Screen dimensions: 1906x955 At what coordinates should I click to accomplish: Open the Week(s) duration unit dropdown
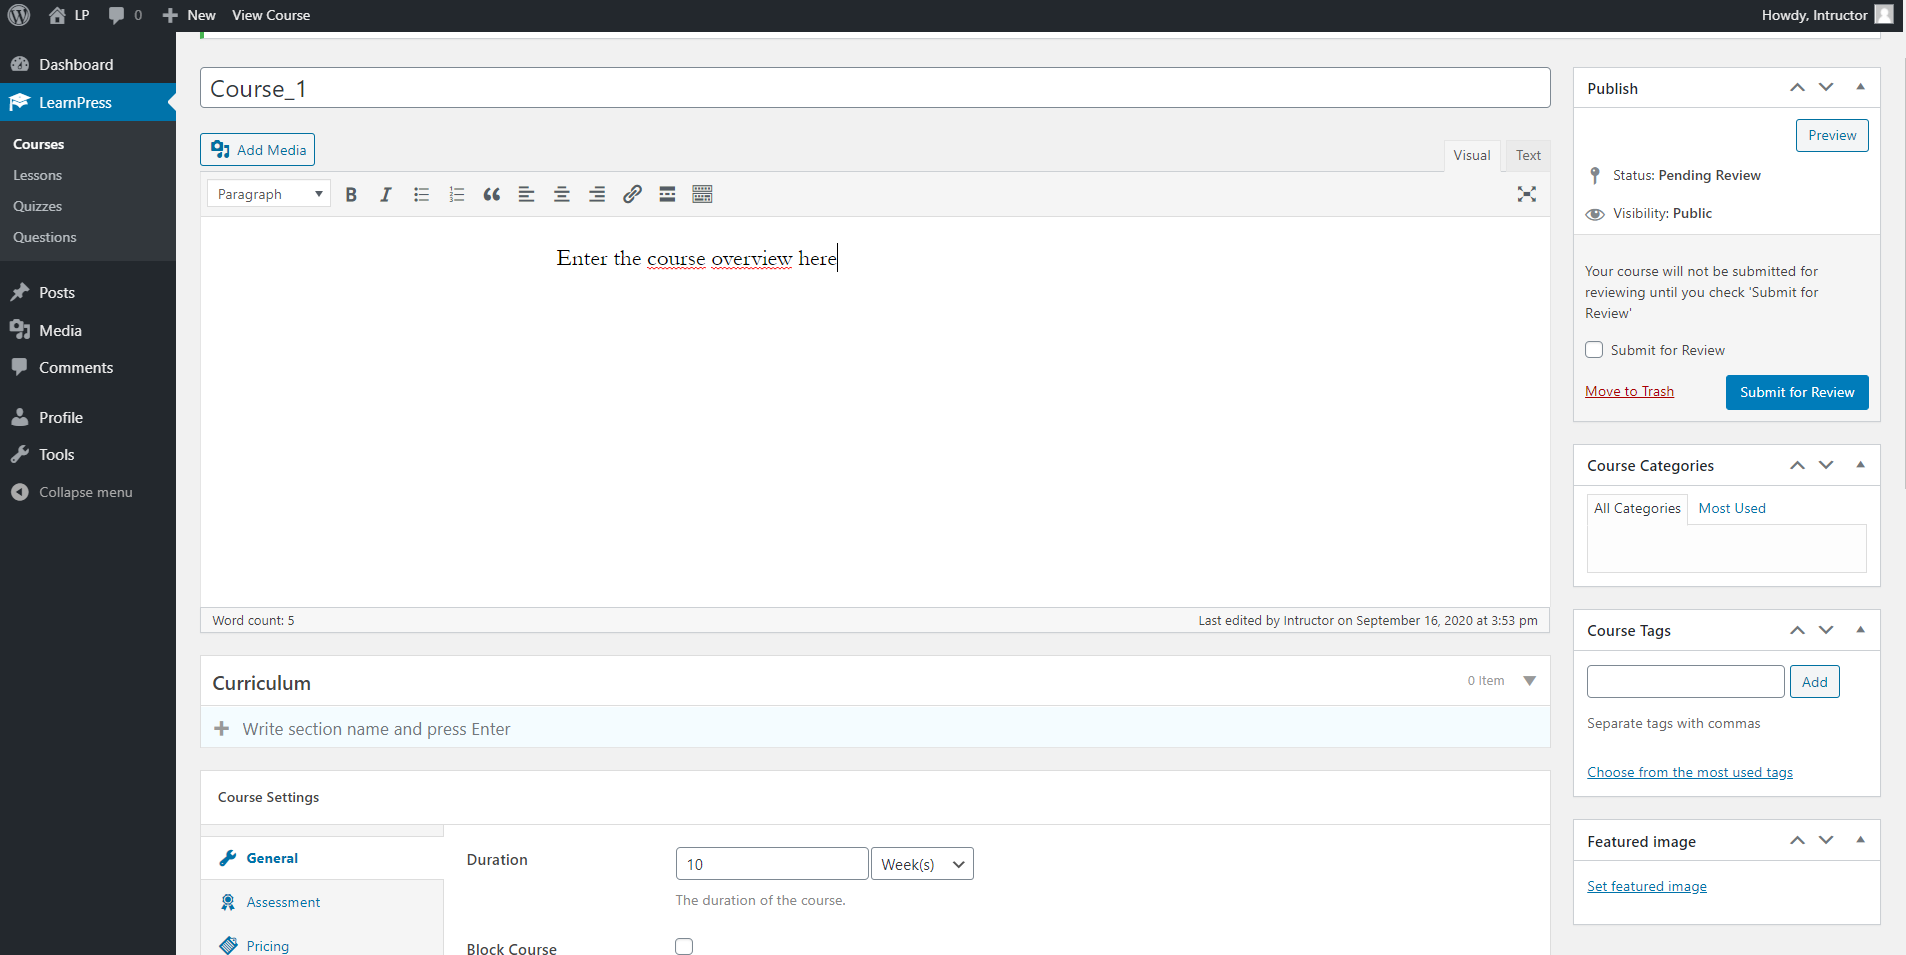pyautogui.click(x=922, y=864)
